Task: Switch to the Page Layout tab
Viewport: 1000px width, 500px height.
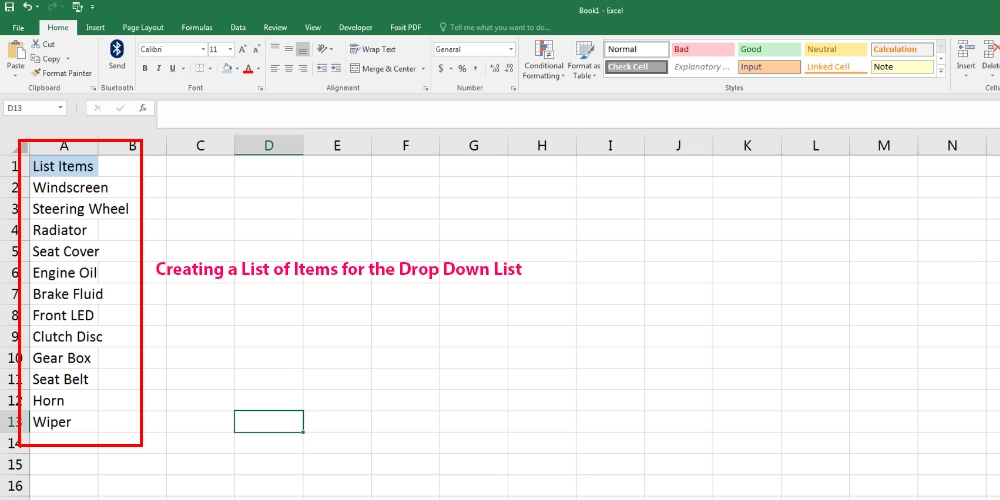Action: (x=143, y=27)
